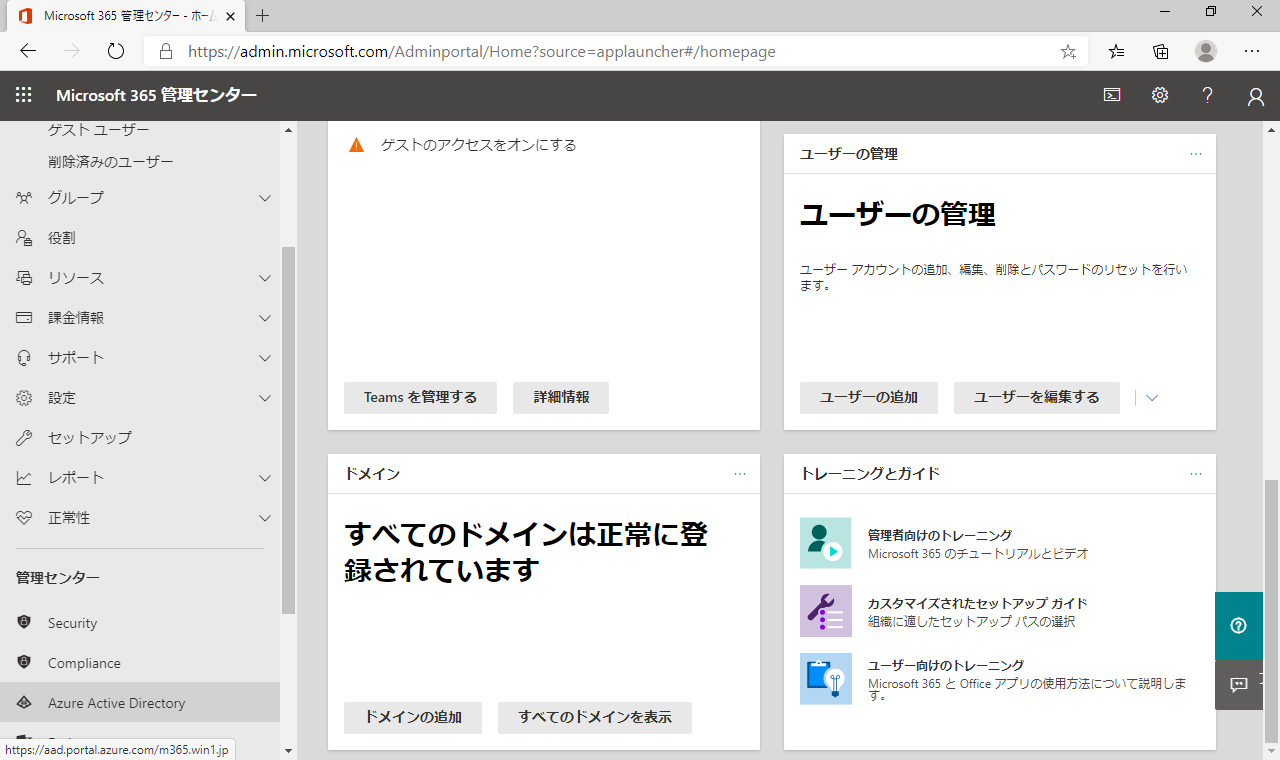Open browser collections icon
This screenshot has width=1280, height=760.
[x=1161, y=51]
